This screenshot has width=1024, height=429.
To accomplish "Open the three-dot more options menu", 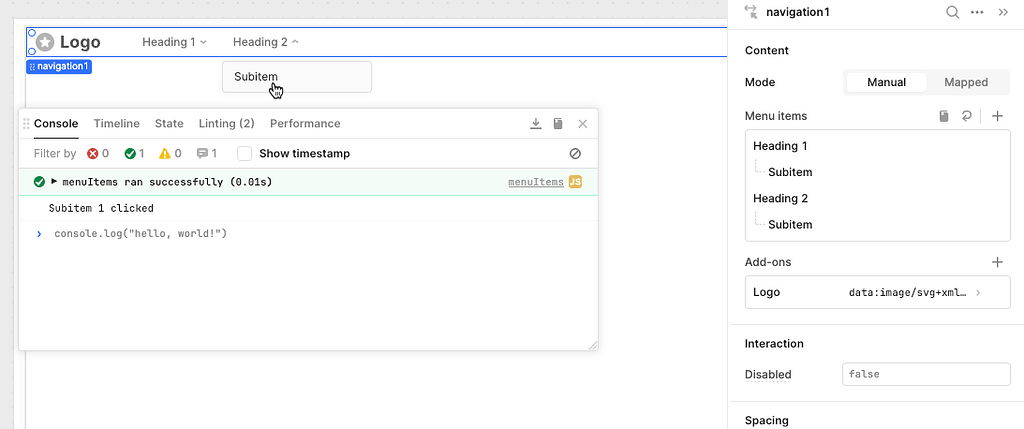I will click(977, 12).
